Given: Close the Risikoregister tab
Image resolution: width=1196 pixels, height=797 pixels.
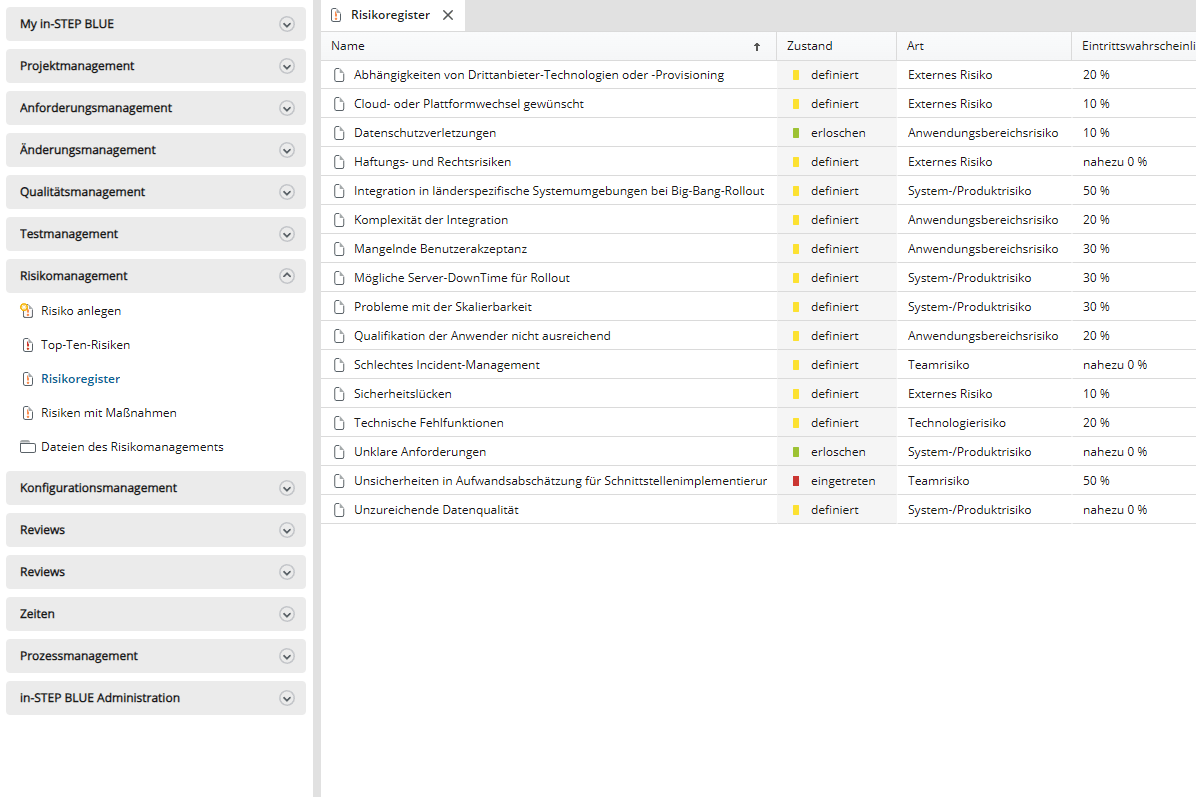Looking at the screenshot, I should point(448,15).
